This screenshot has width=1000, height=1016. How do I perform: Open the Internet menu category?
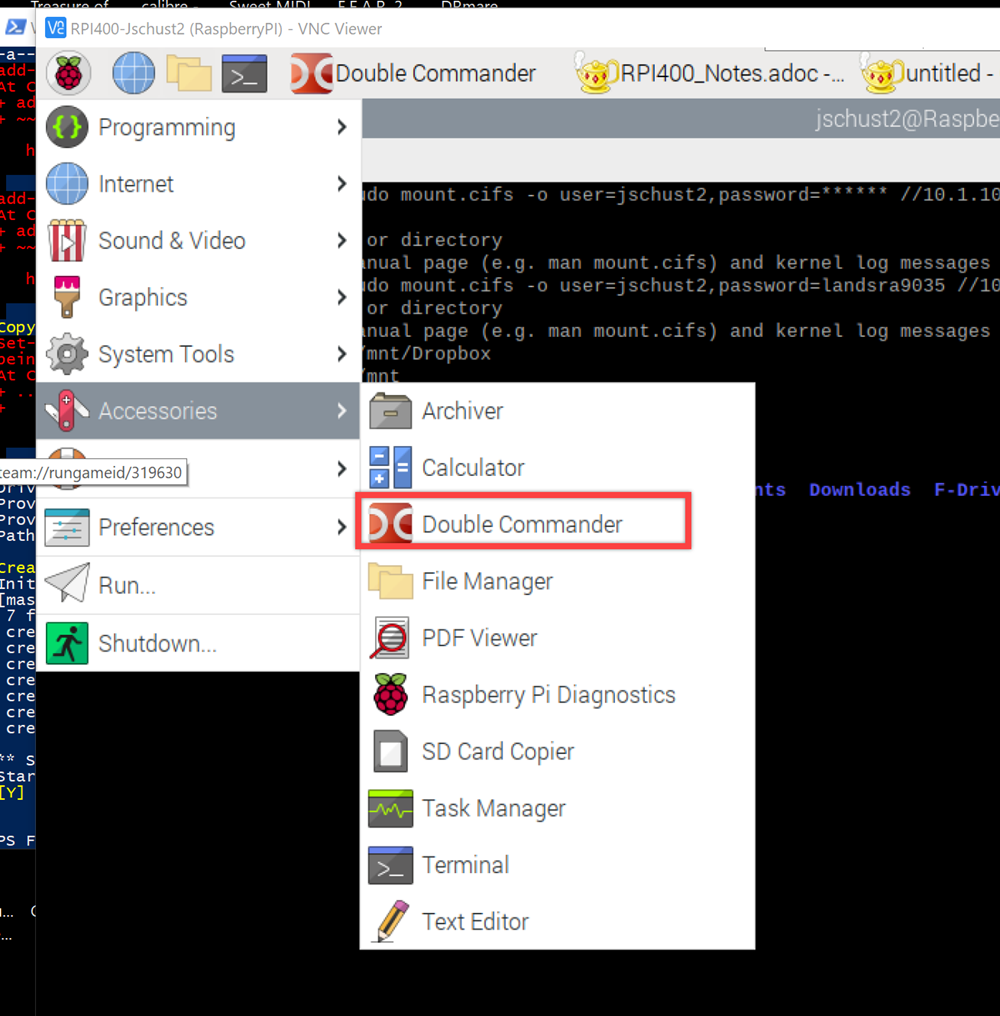[x=198, y=184]
